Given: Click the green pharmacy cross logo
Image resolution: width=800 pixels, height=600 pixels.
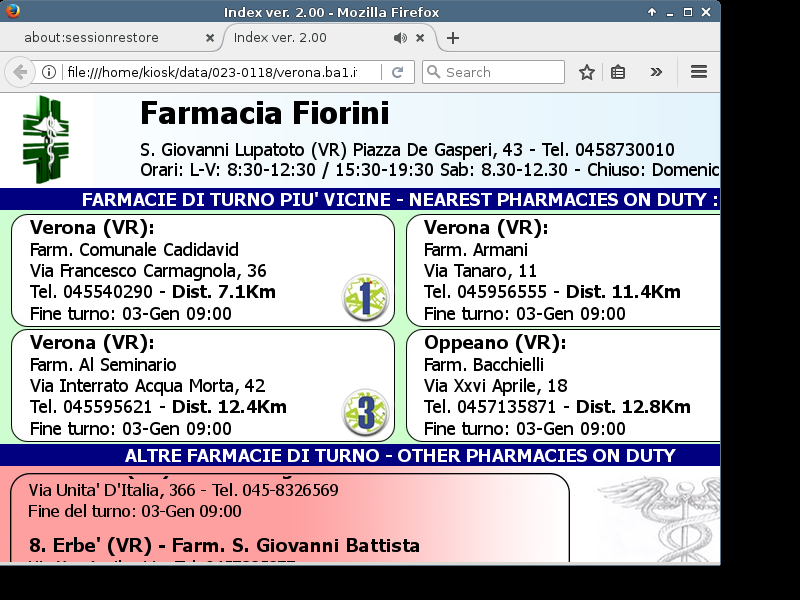Looking at the screenshot, I should point(46,140).
